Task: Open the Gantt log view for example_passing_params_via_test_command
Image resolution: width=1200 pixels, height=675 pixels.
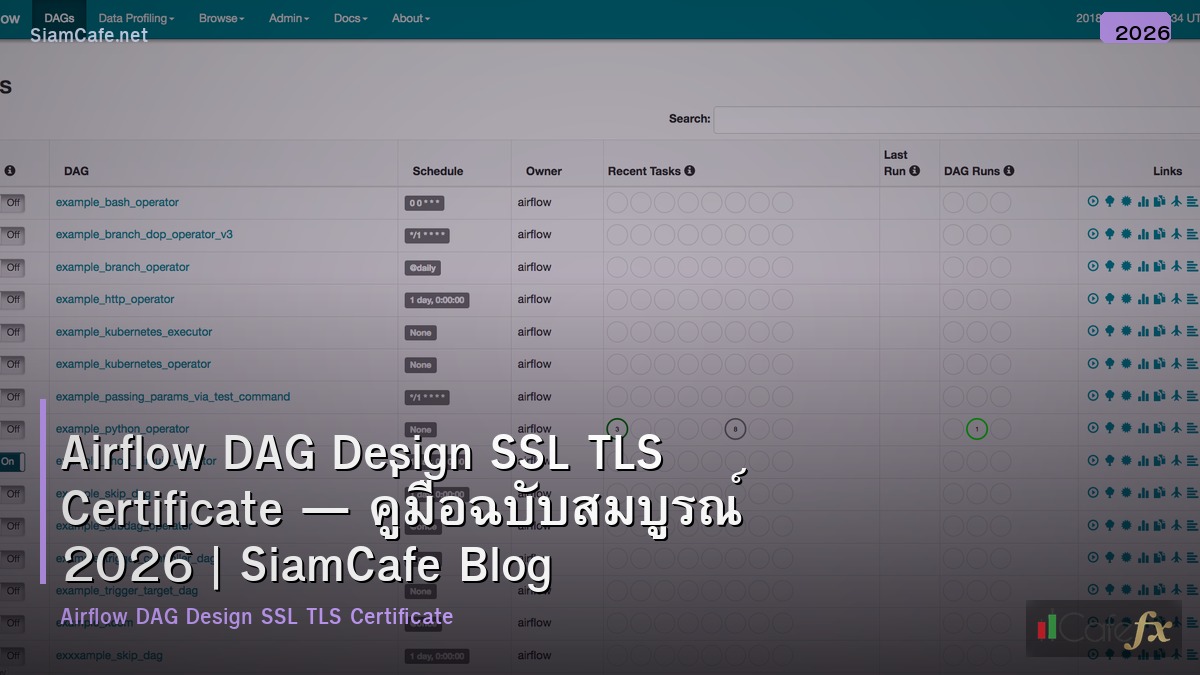Action: [1192, 395]
